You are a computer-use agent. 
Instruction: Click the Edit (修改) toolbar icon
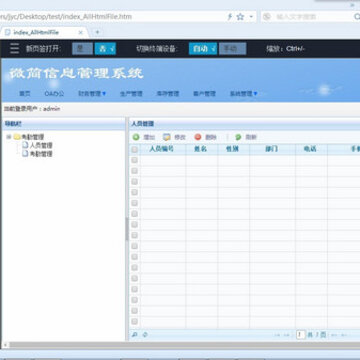click(x=167, y=137)
